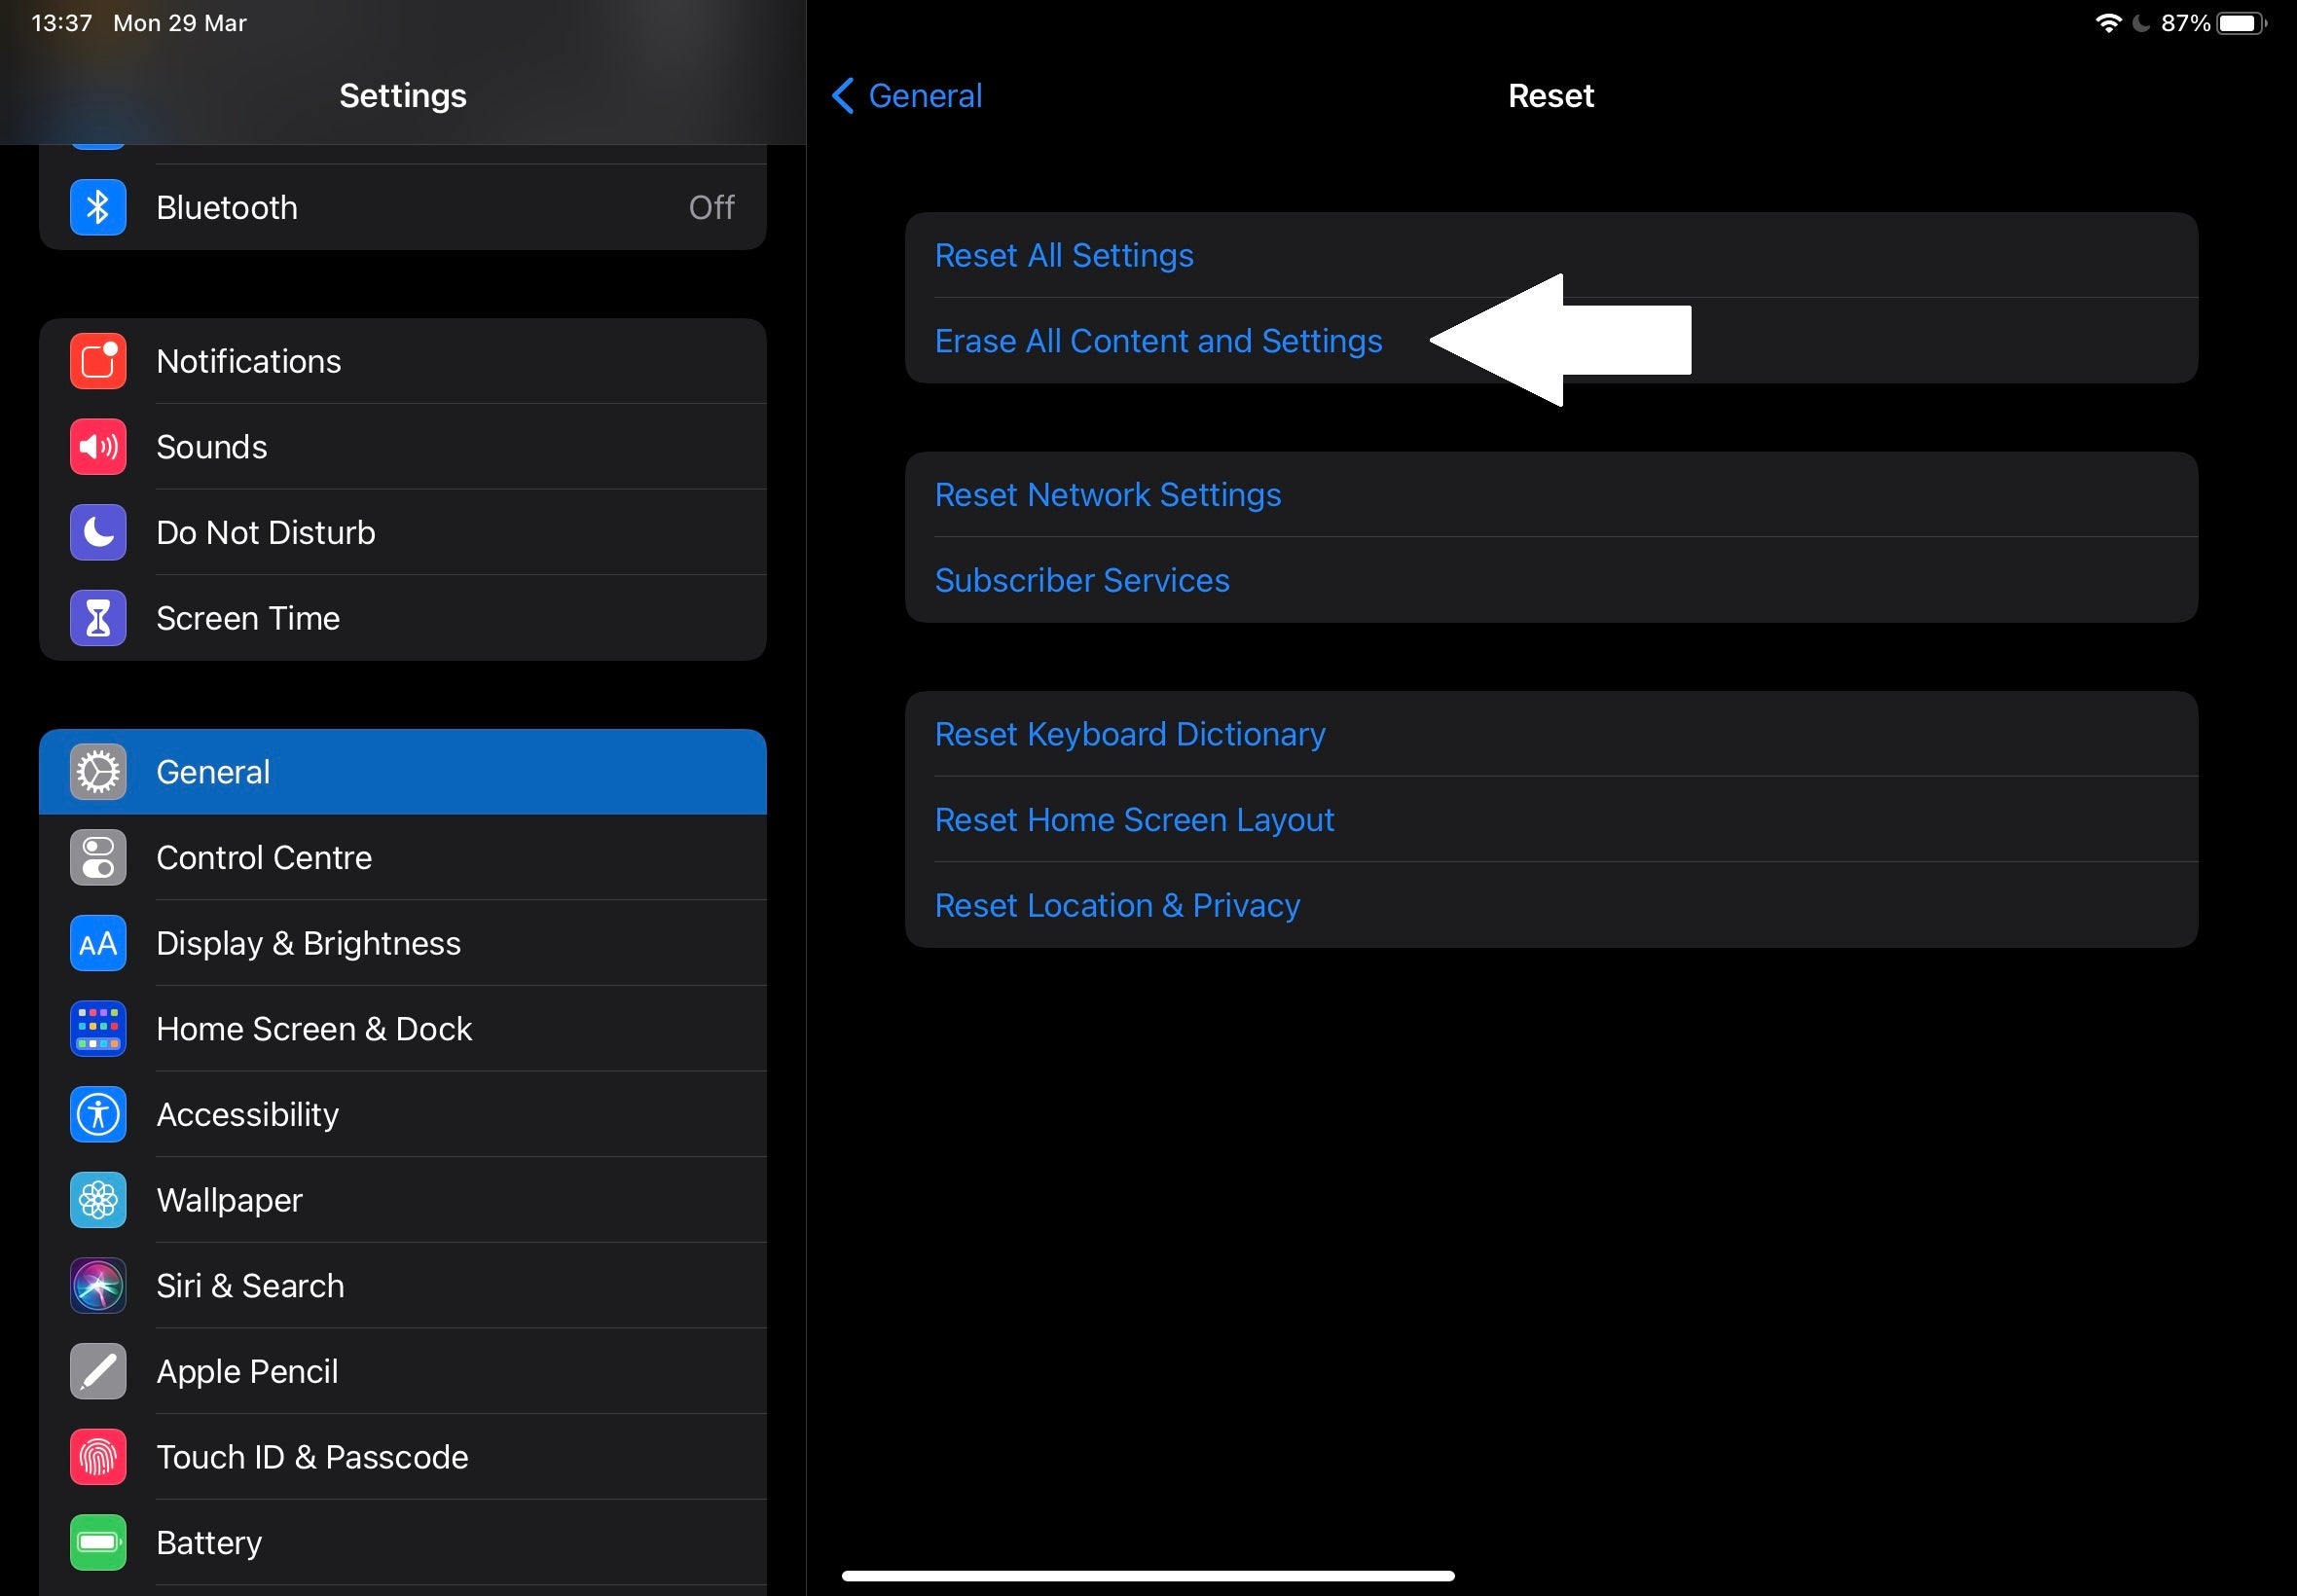Image resolution: width=2297 pixels, height=1596 pixels.
Task: Tap the Wi-Fi status bar icon
Action: 2108,23
